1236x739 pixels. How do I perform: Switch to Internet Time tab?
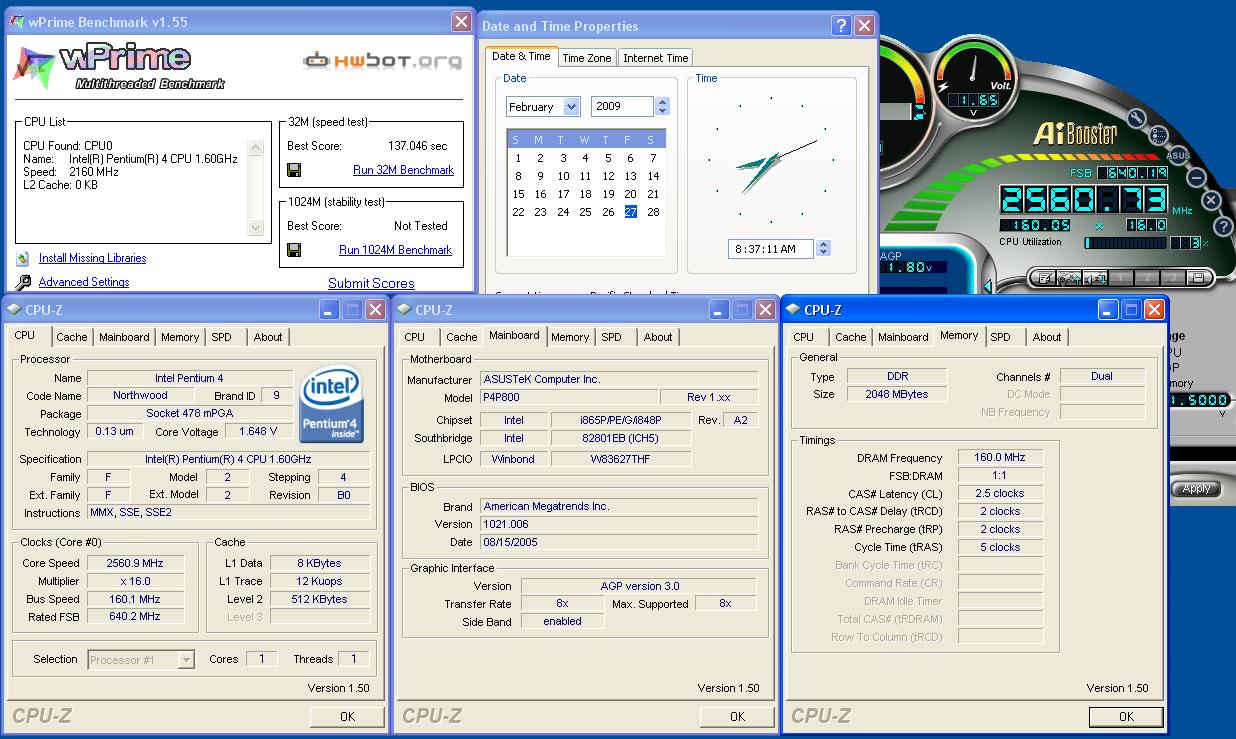[656, 58]
